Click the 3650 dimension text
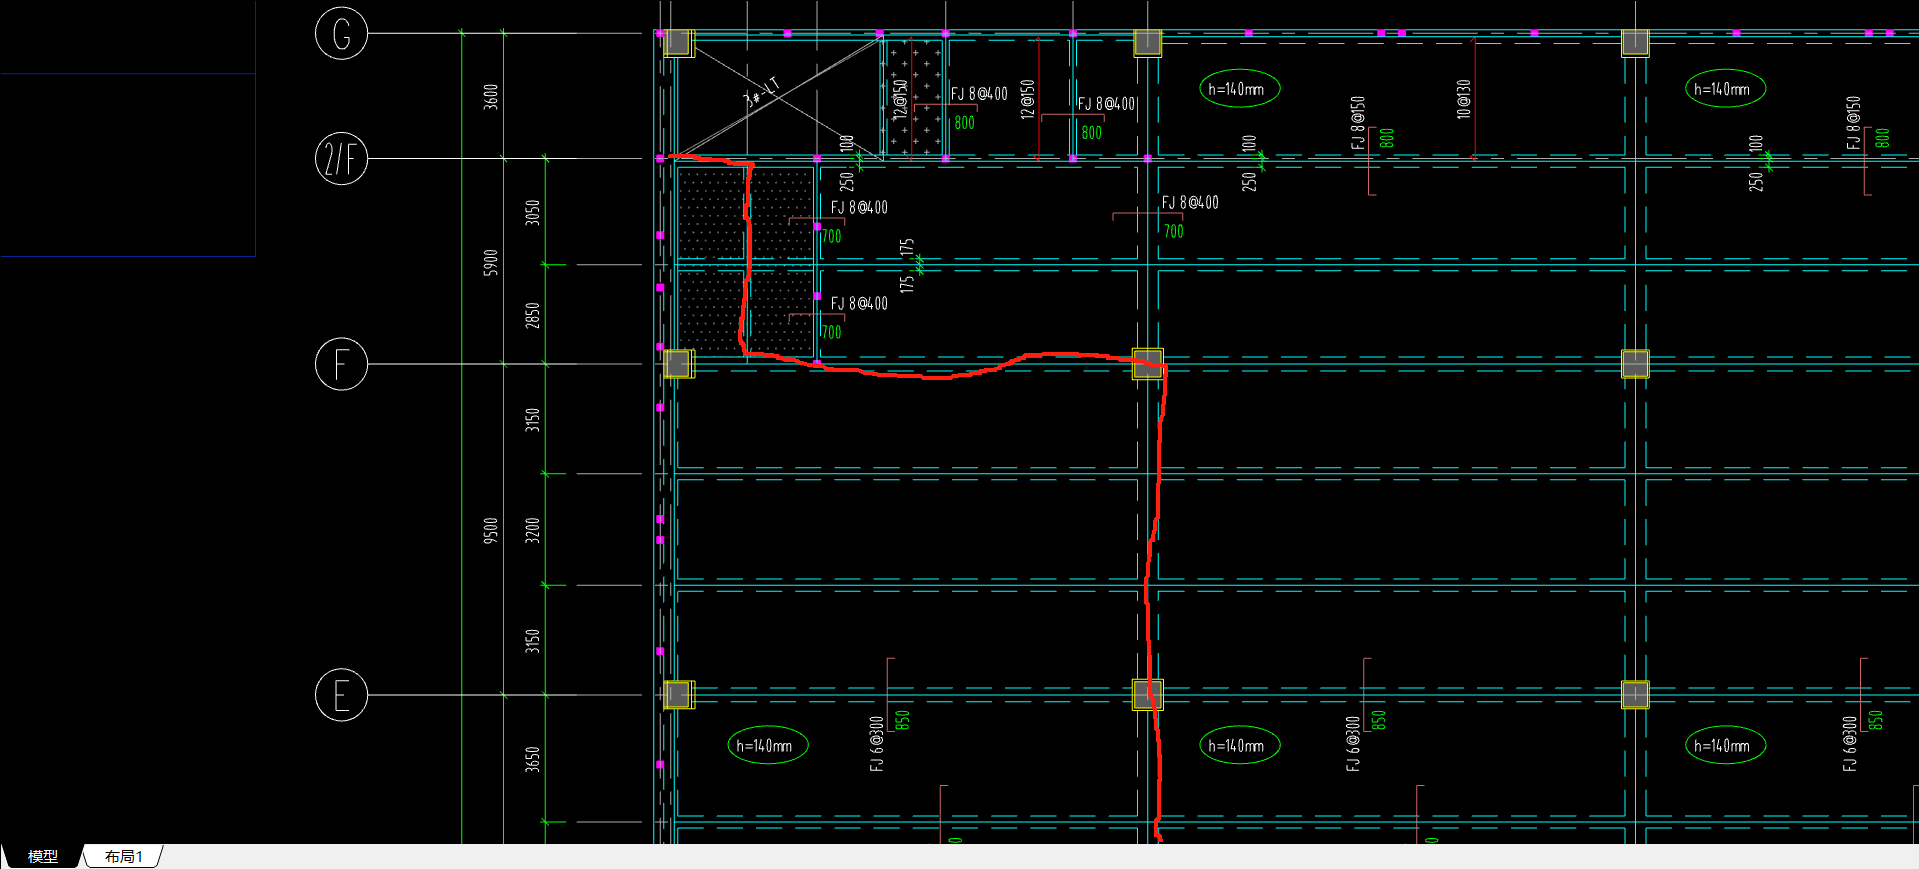Viewport: 1919px width, 869px height. 532,759
